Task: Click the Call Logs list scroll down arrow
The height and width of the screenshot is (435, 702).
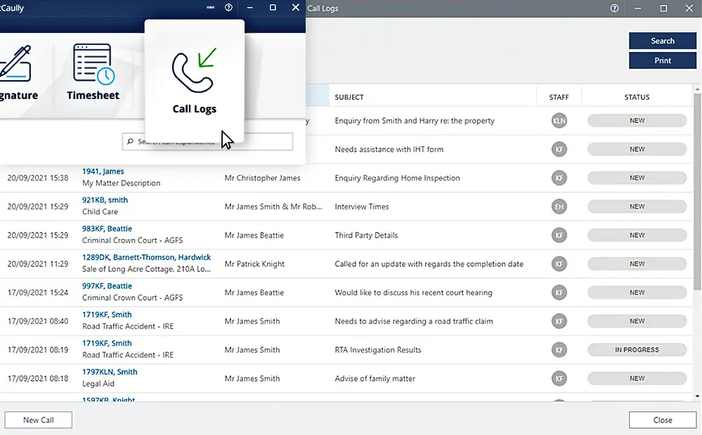Action: click(x=697, y=396)
